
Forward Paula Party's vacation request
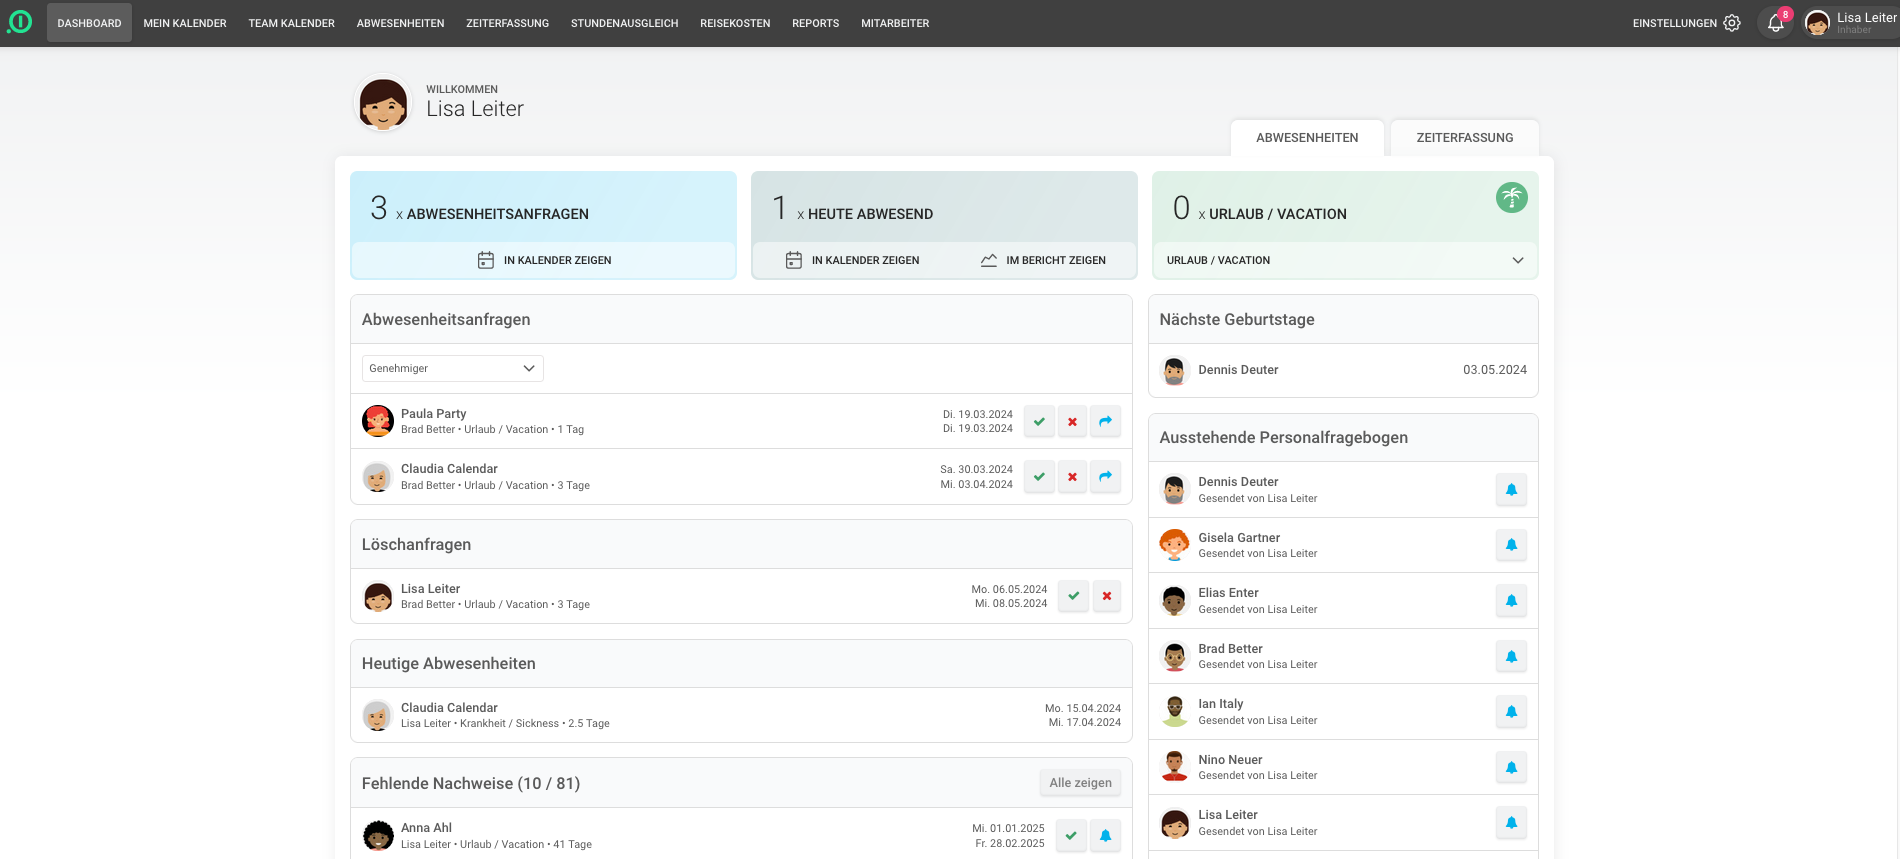click(x=1105, y=422)
